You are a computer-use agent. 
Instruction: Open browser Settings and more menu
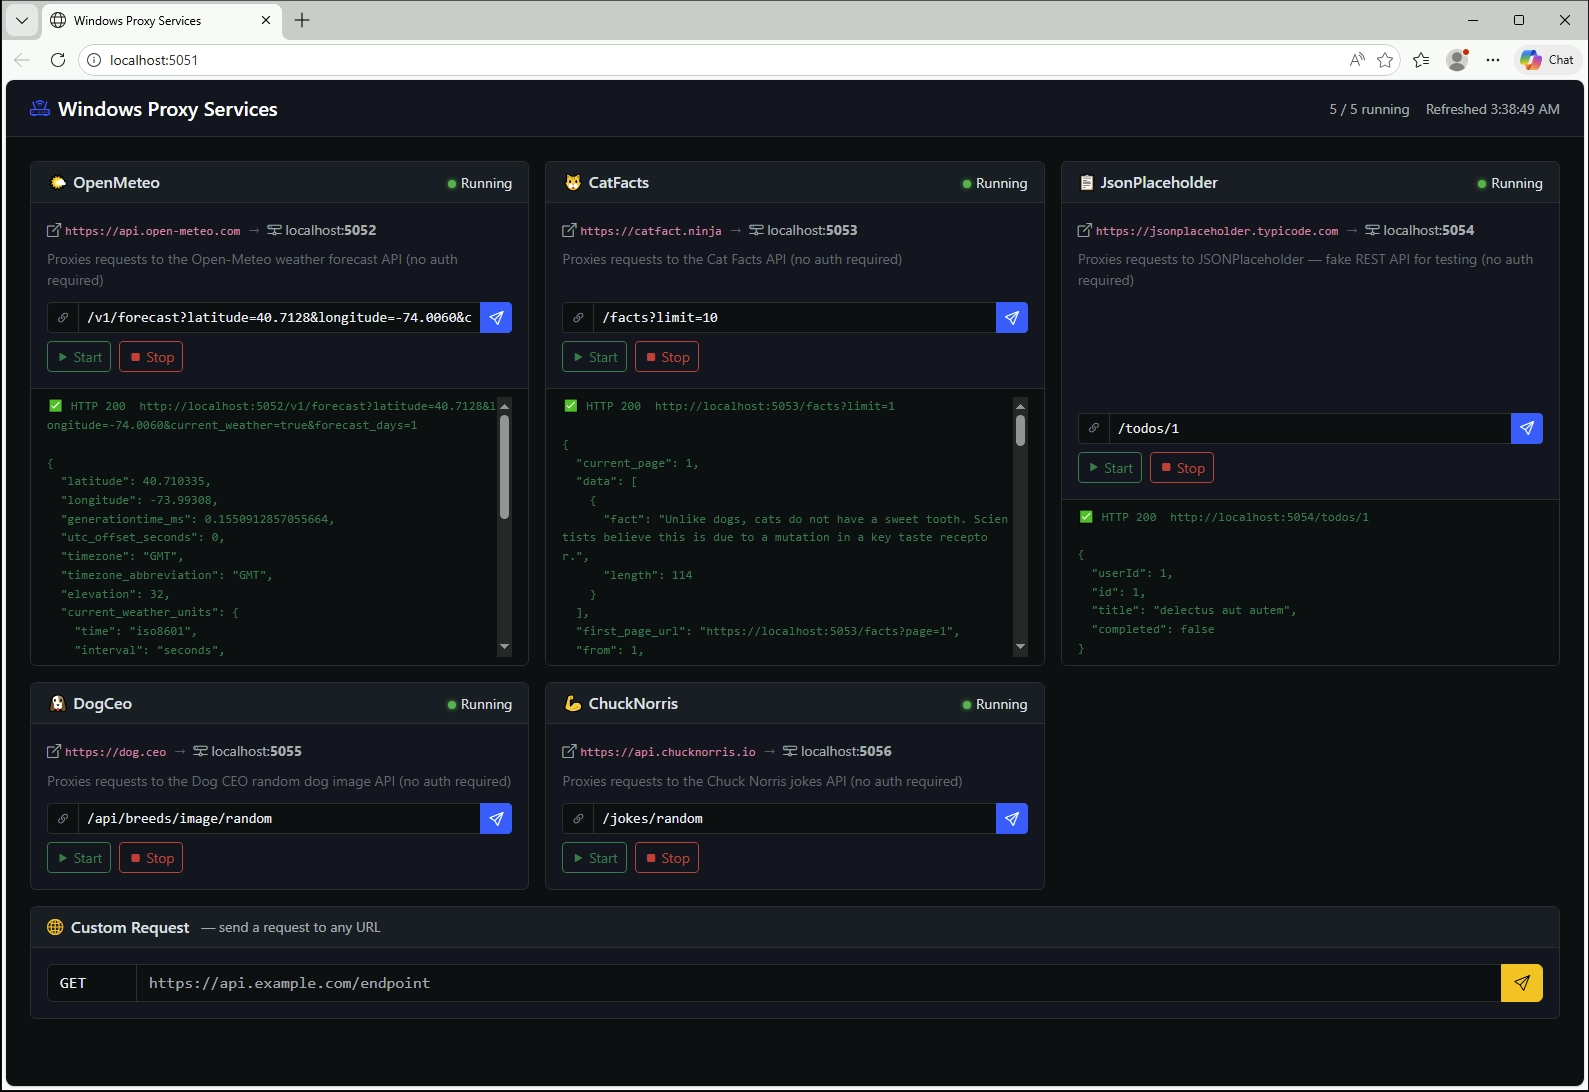1493,60
